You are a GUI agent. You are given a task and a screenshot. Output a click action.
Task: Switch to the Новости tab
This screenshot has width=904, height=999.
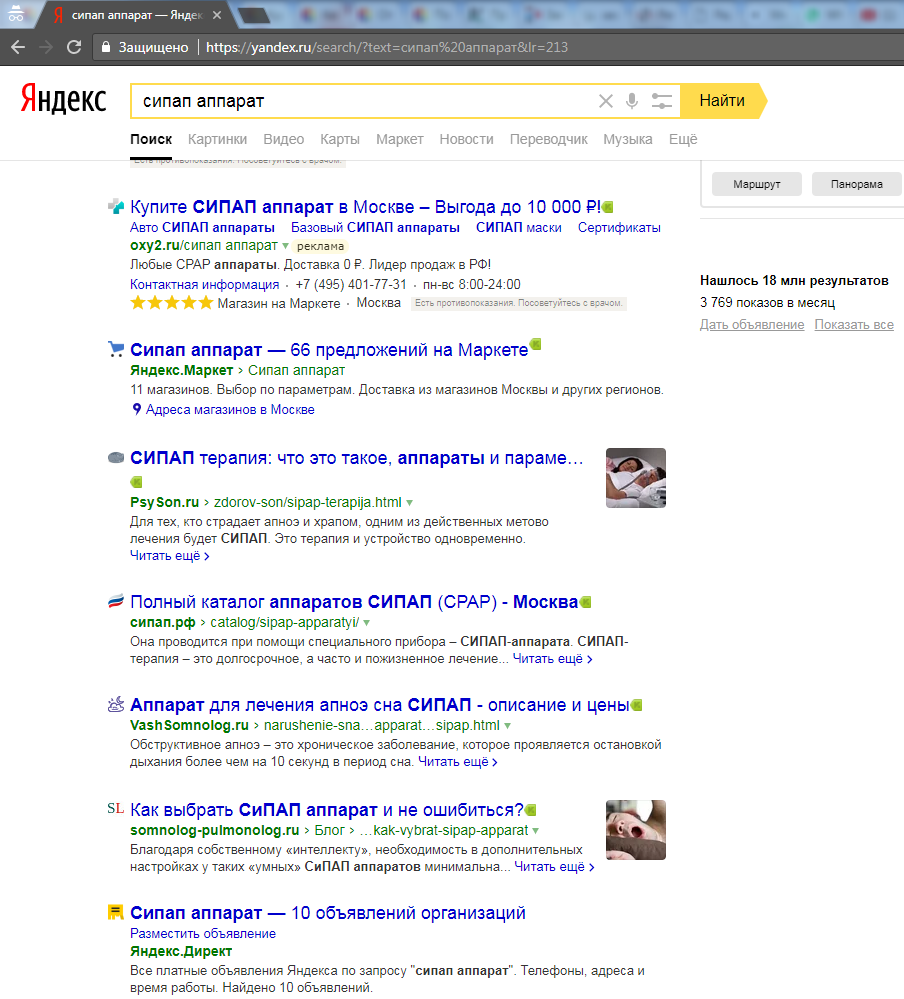click(466, 139)
